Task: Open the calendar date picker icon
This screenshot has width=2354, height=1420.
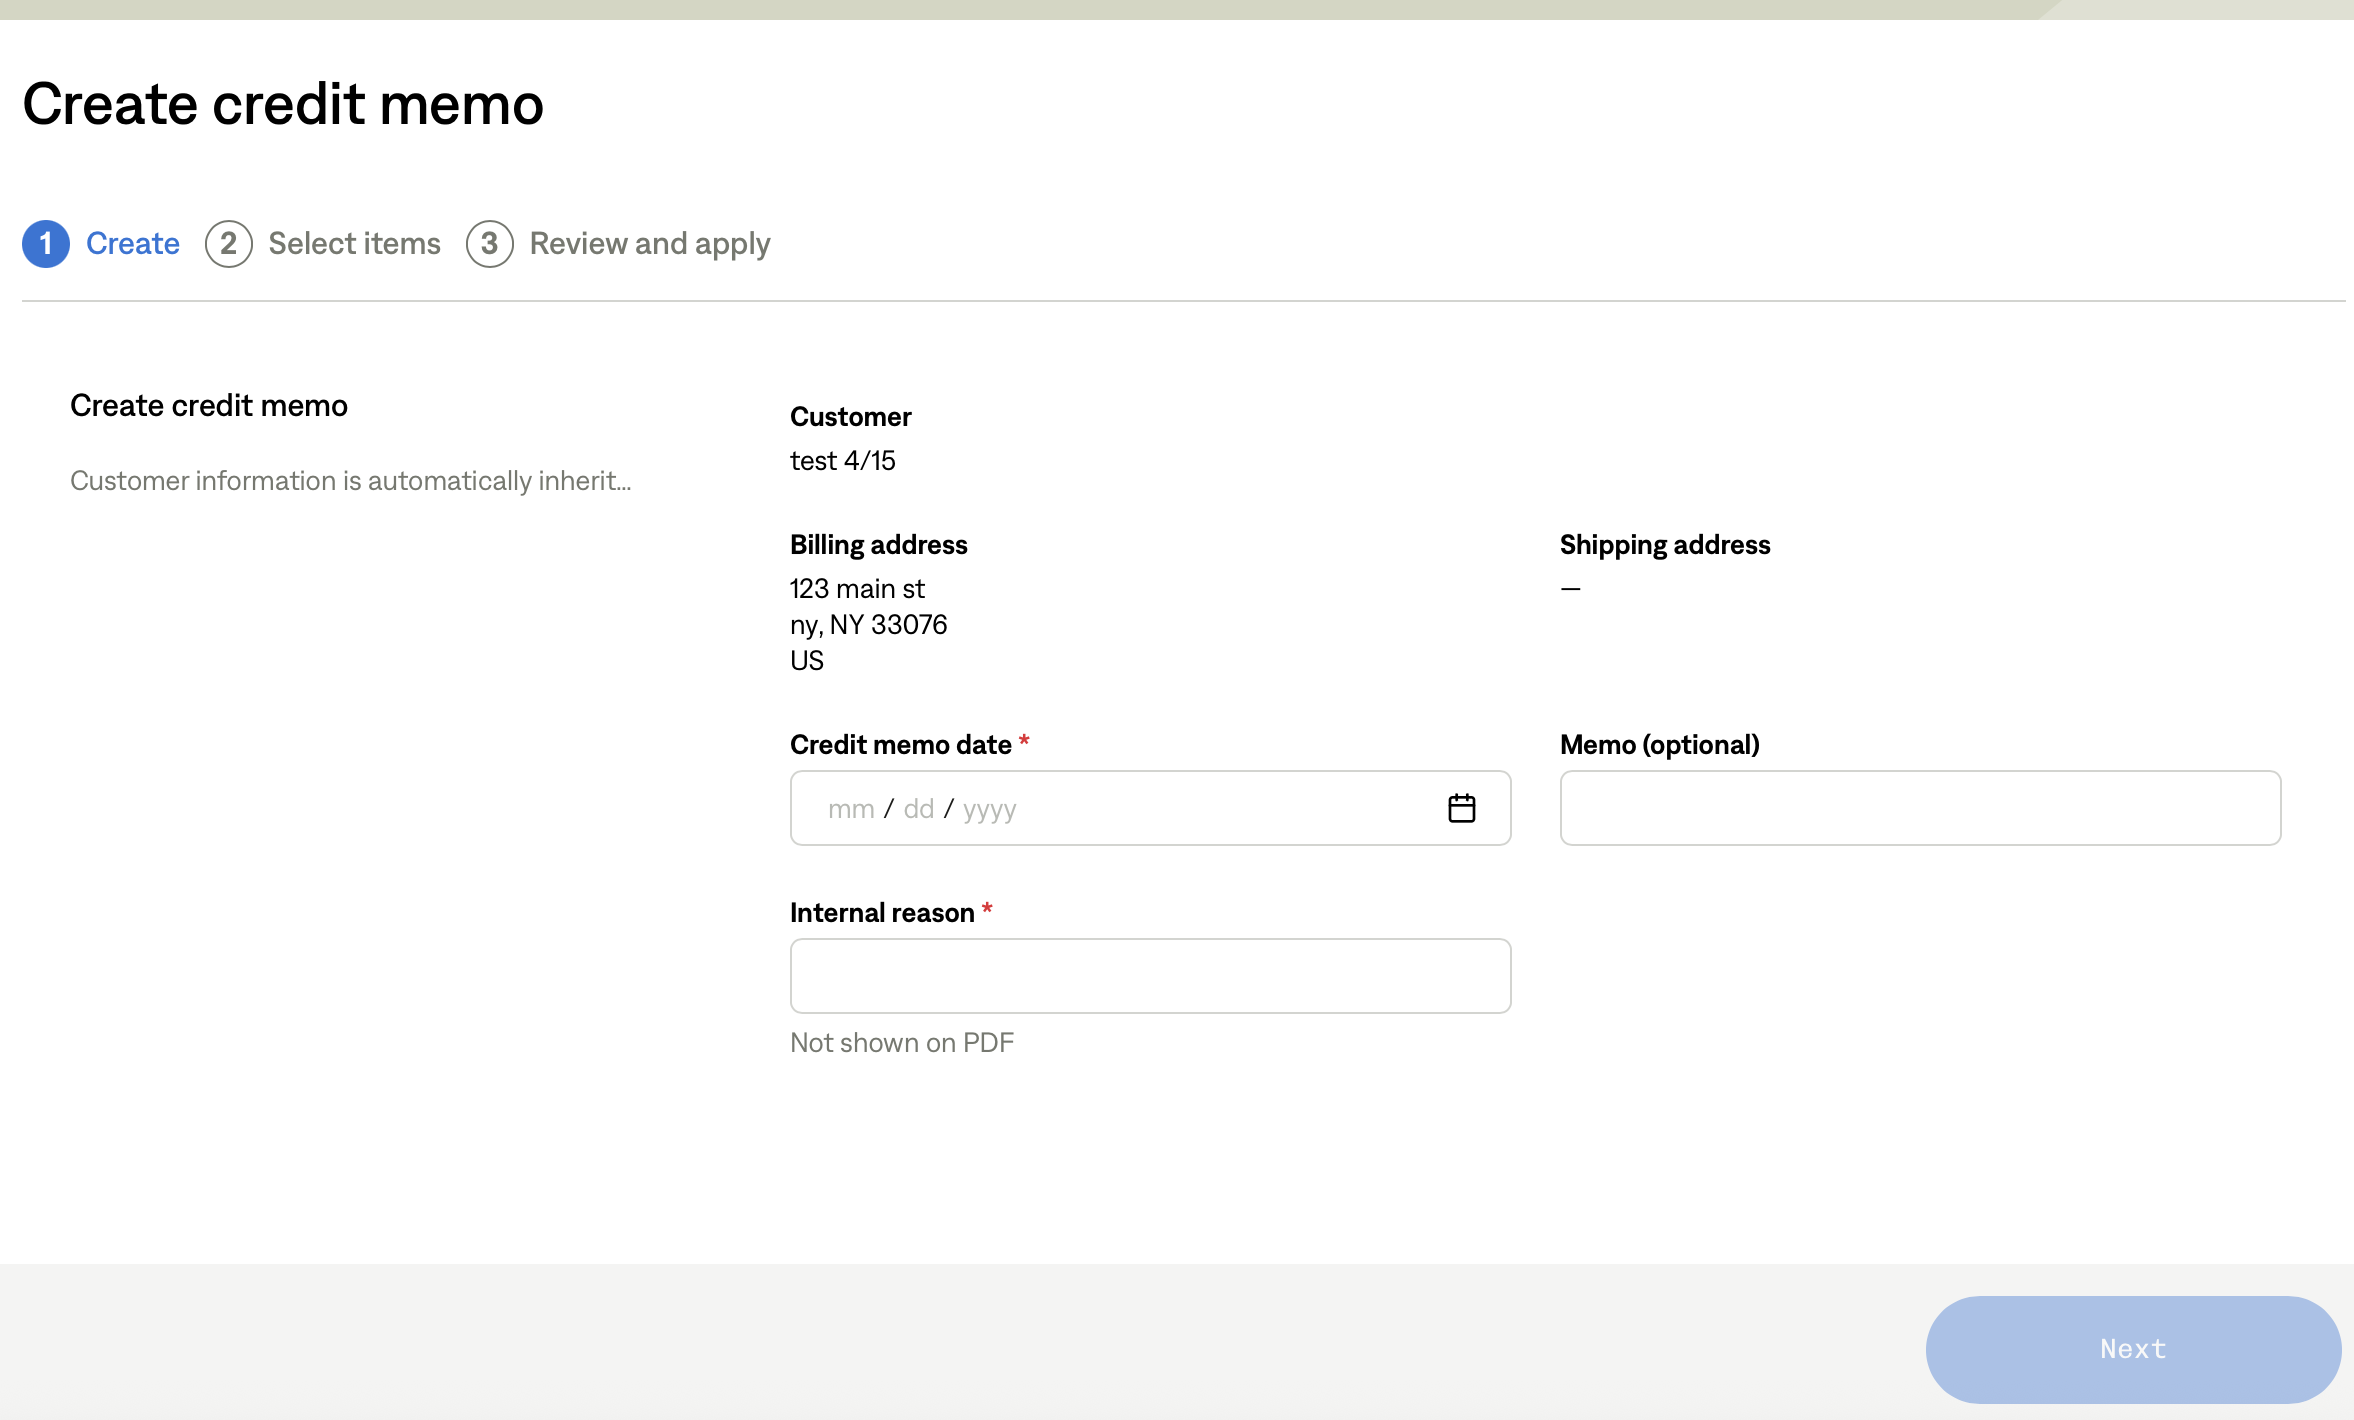Action: 1461,808
